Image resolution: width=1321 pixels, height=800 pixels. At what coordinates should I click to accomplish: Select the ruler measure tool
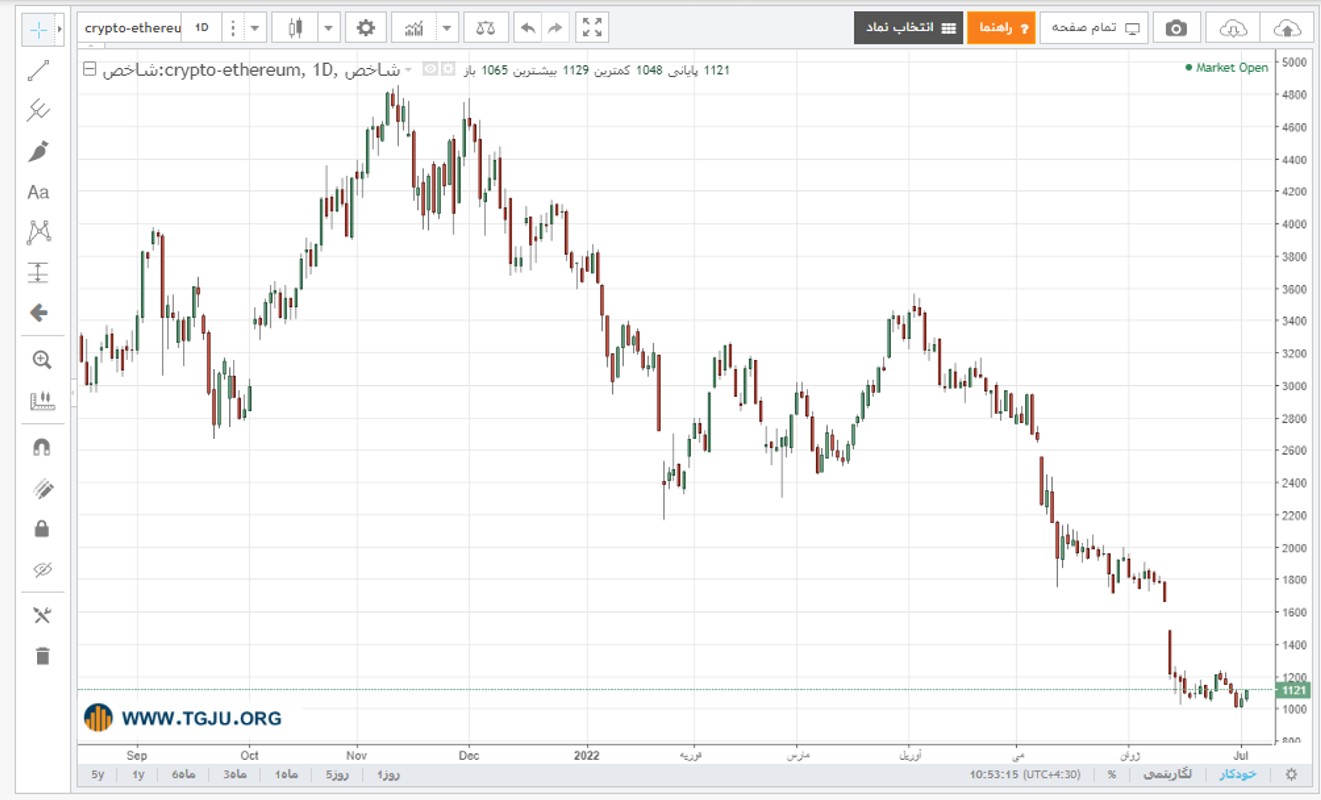[x=41, y=401]
